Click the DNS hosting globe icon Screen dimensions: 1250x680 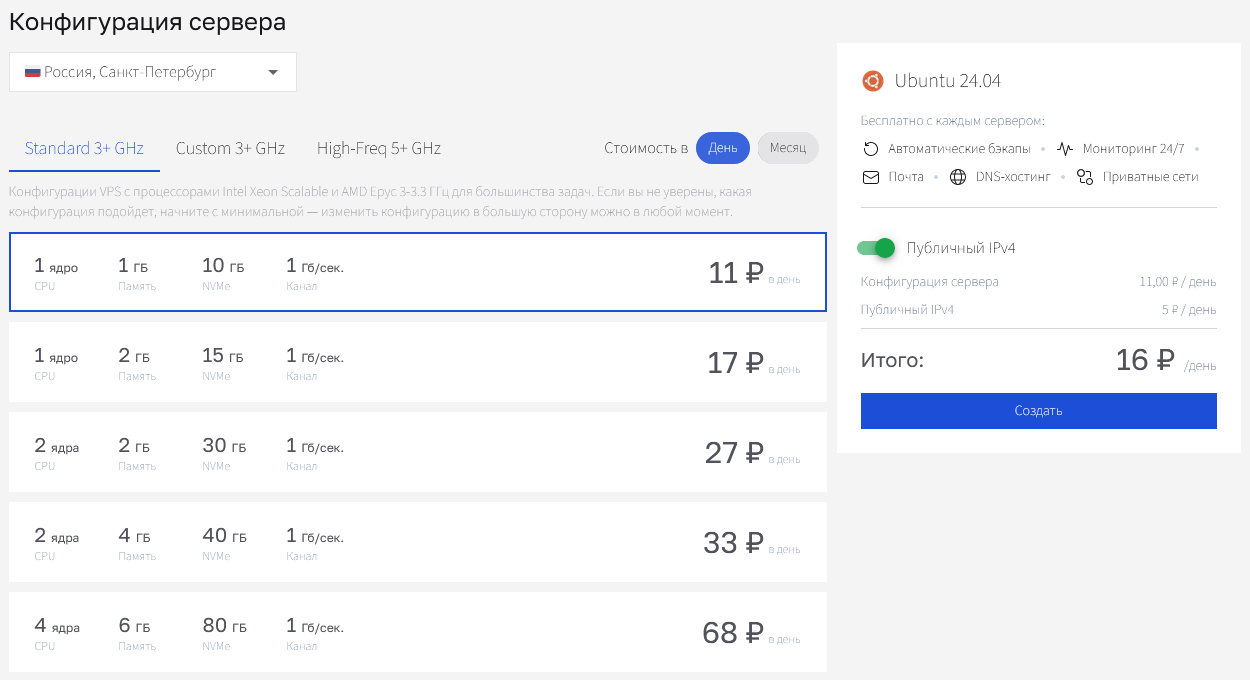coord(958,177)
